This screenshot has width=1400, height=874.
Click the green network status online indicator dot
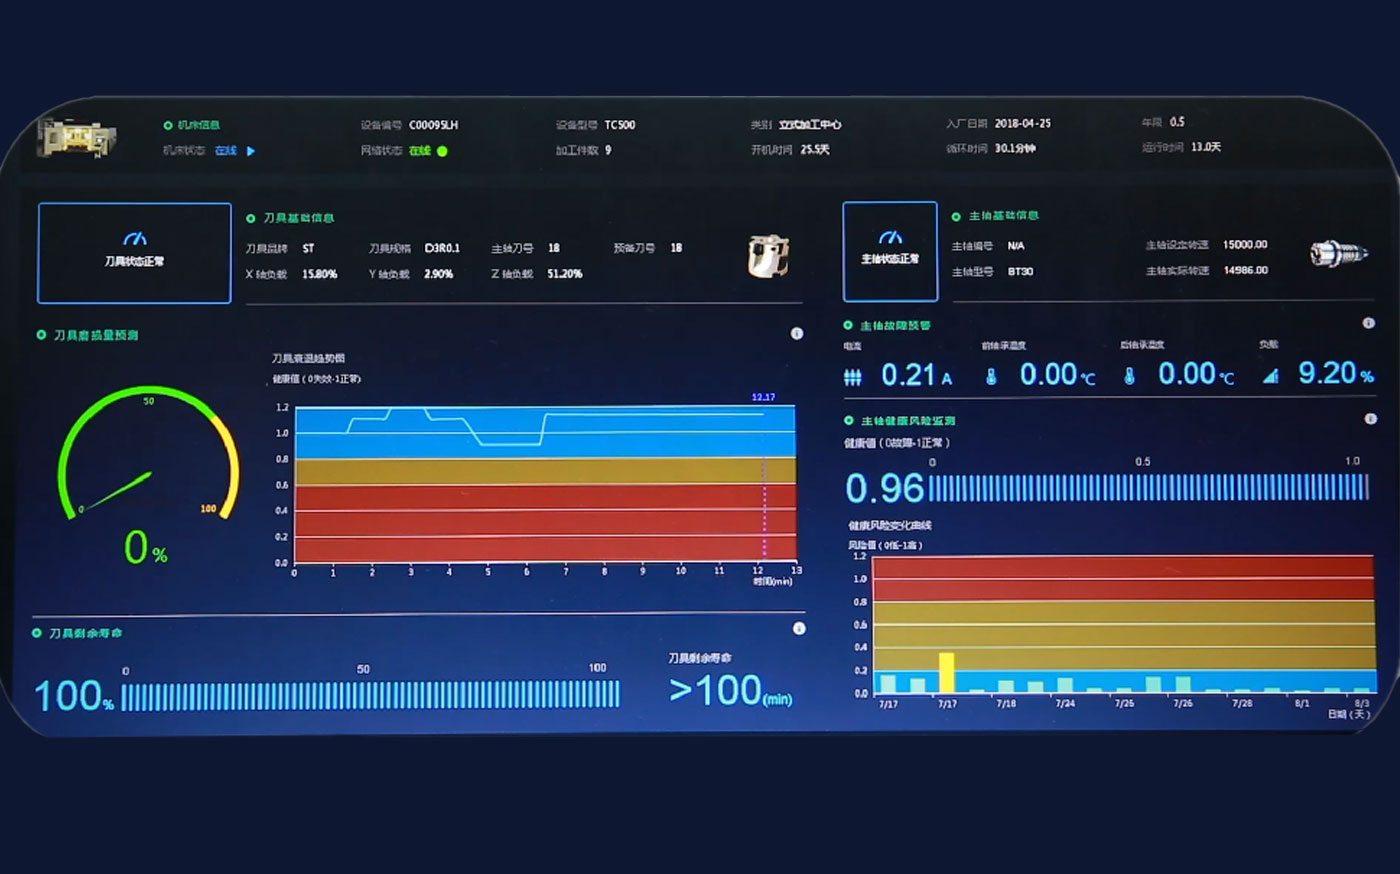pos(442,151)
